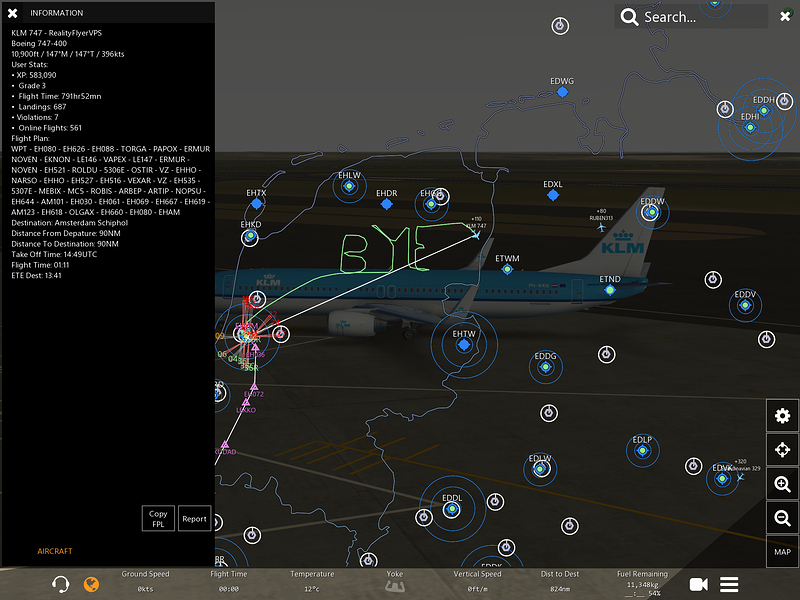Viewport: 800px width, 600px height.
Task: Select the EDDW airport marker
Action: click(652, 212)
